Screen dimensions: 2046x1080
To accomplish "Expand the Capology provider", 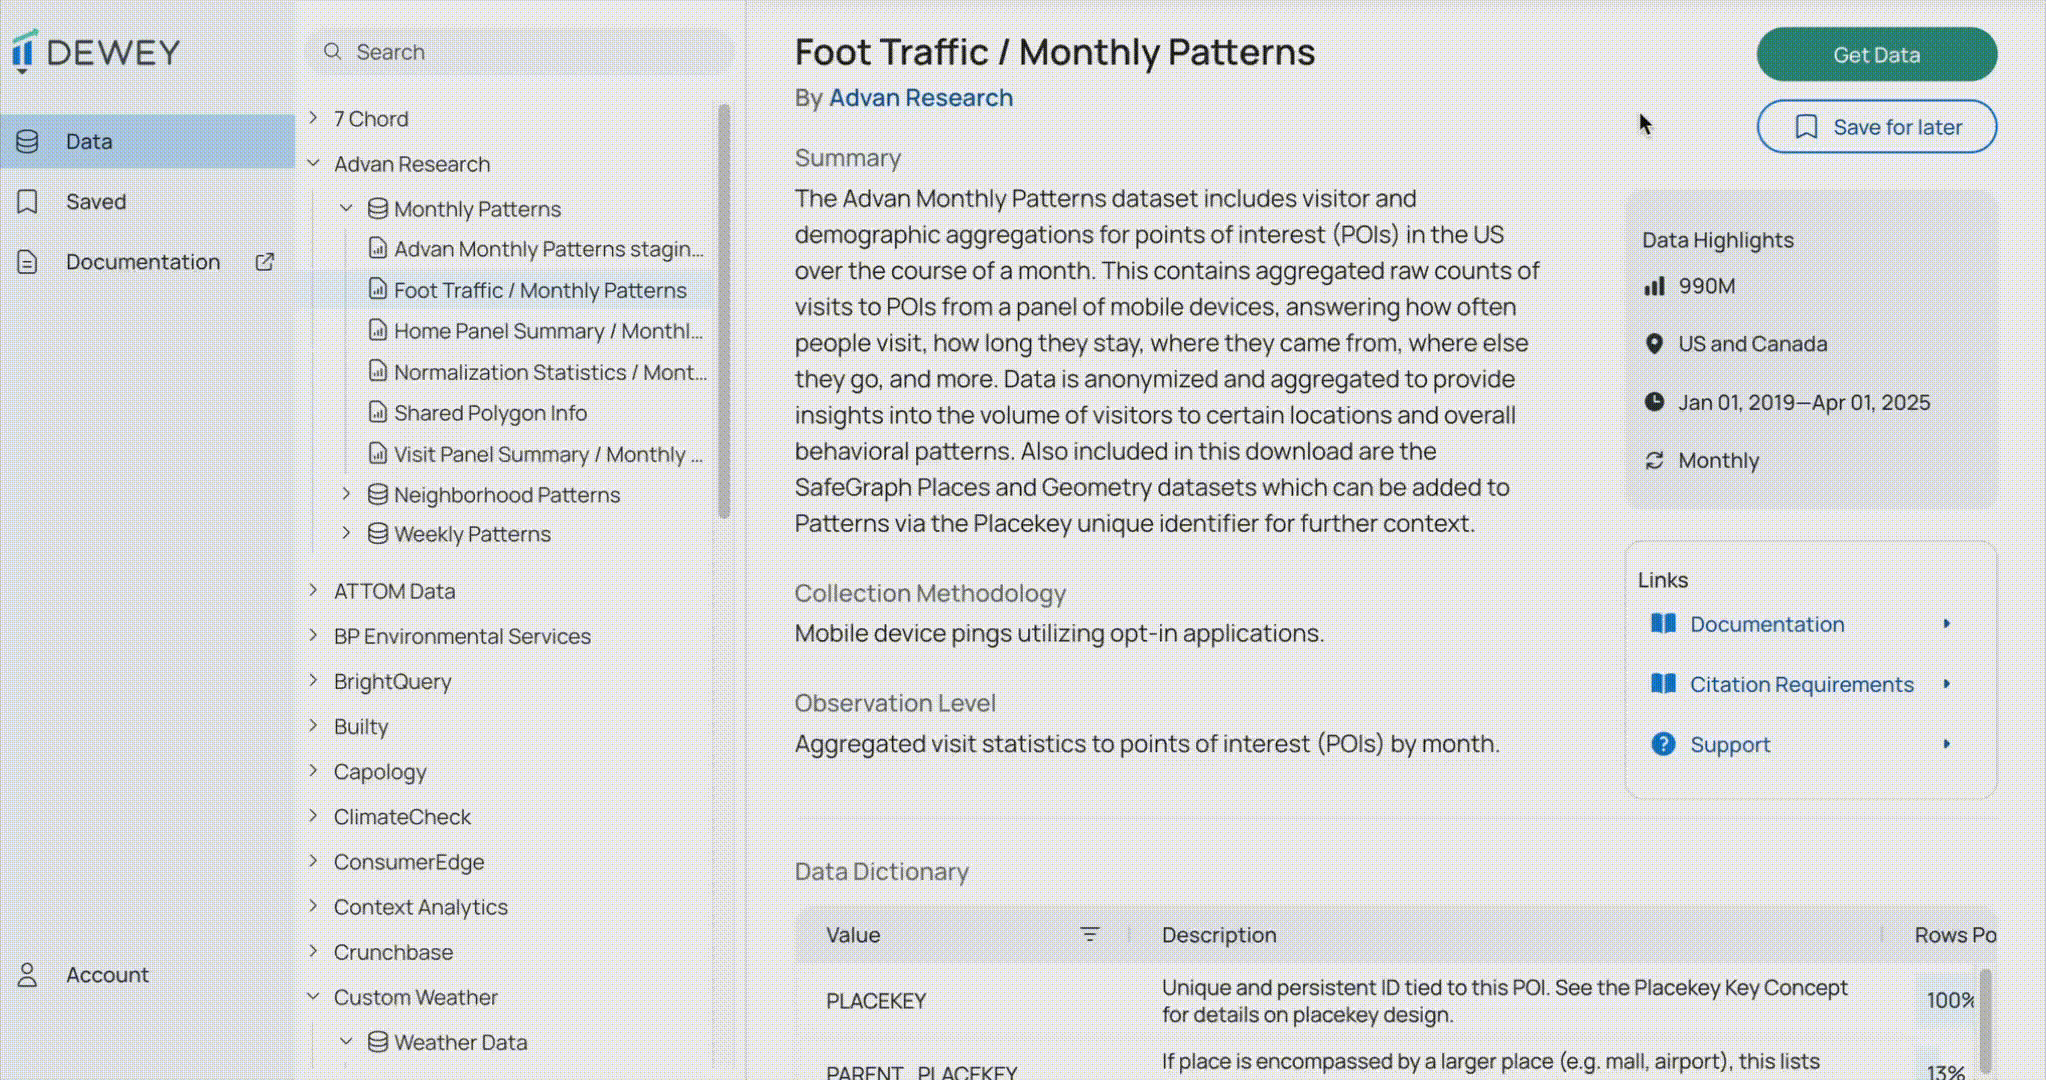I will coord(314,771).
